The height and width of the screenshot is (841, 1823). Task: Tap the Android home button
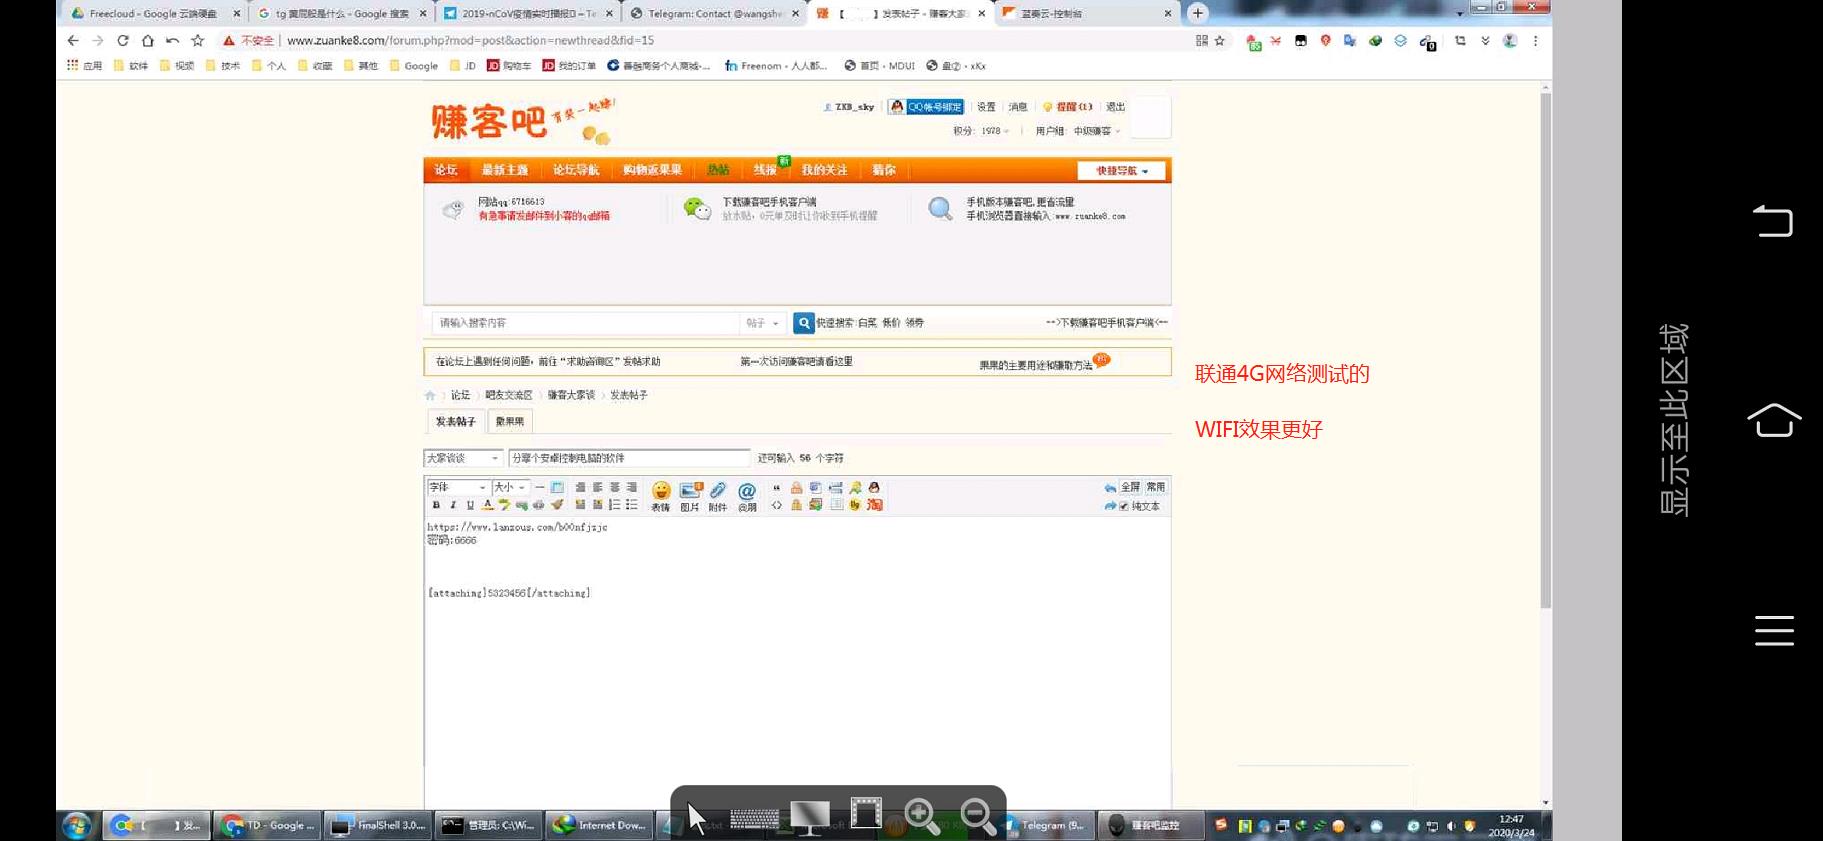[x=1774, y=420]
